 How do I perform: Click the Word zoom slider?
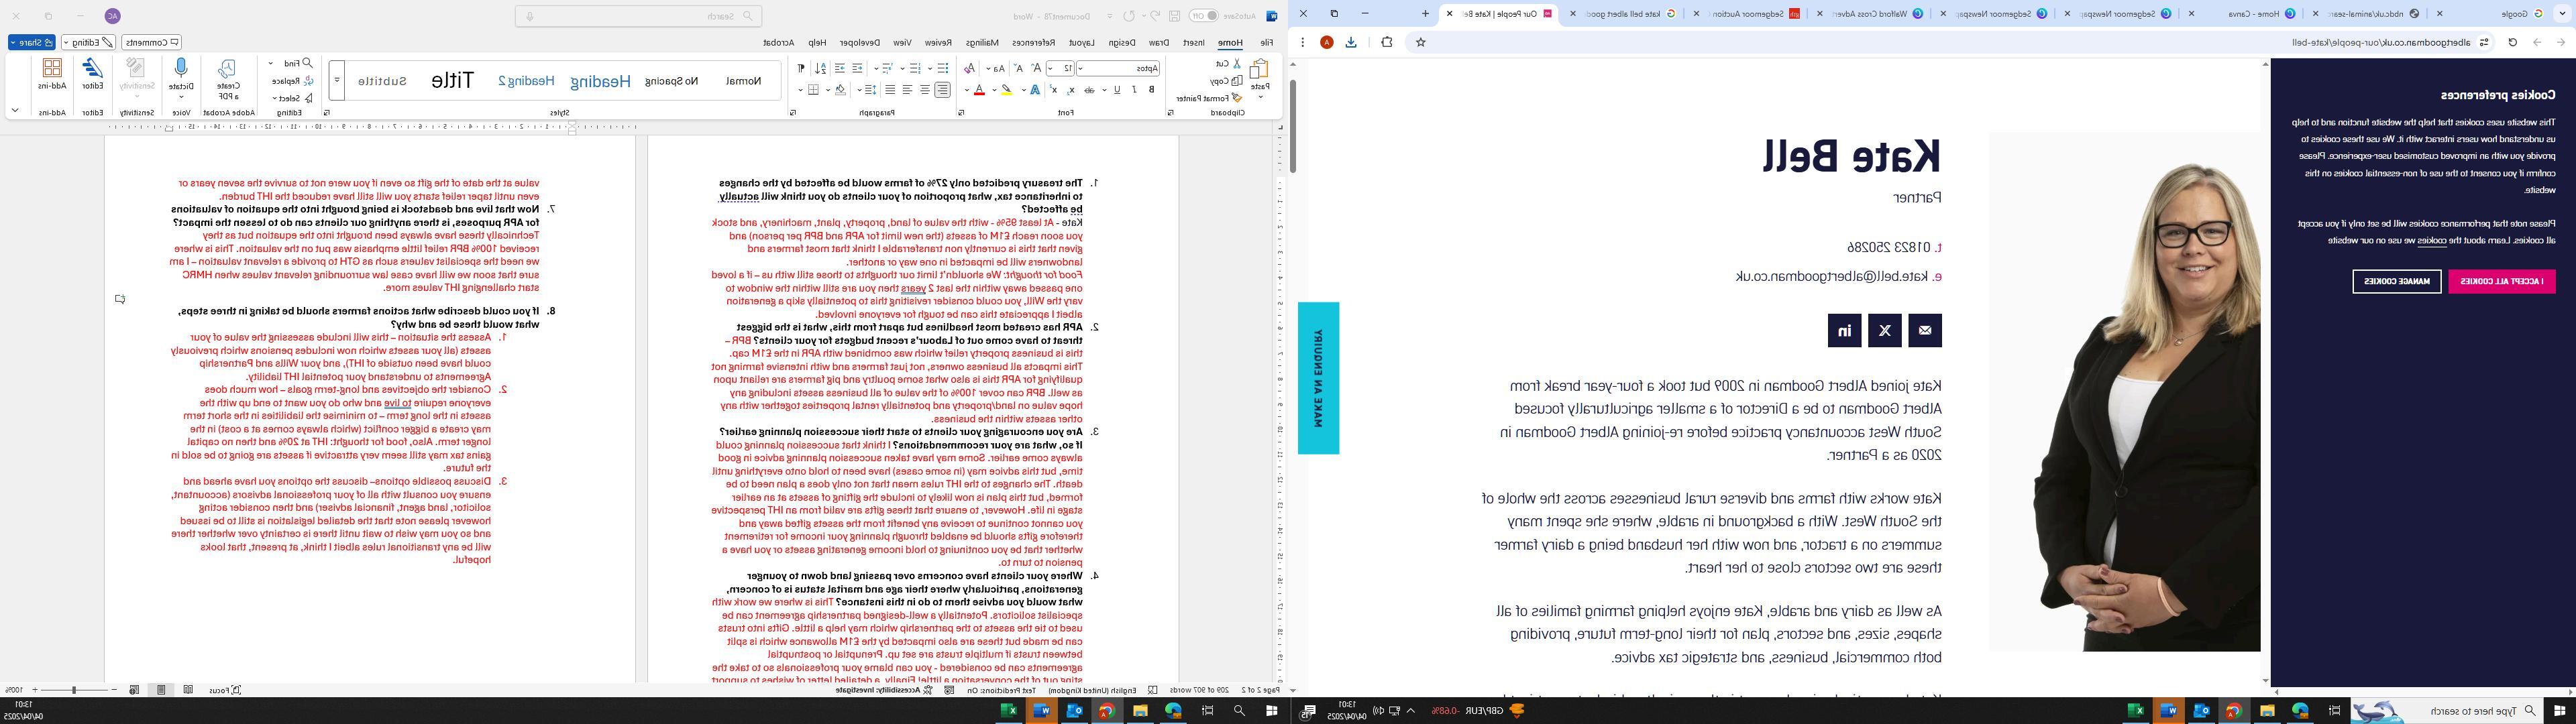click(73, 690)
